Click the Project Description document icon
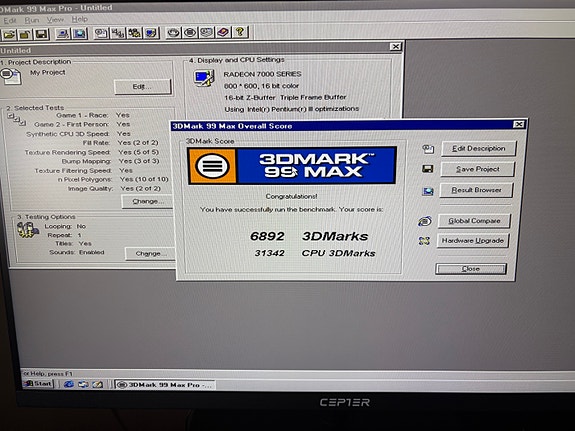575x431 pixels. [11, 77]
